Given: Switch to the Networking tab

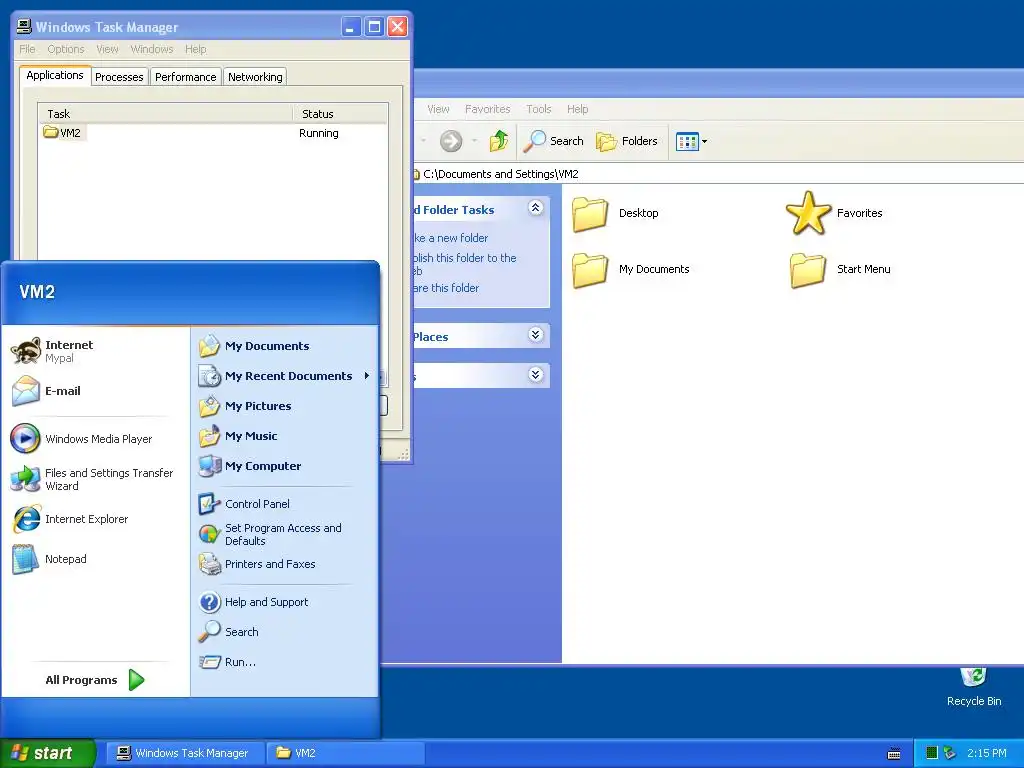Looking at the screenshot, I should click(255, 76).
